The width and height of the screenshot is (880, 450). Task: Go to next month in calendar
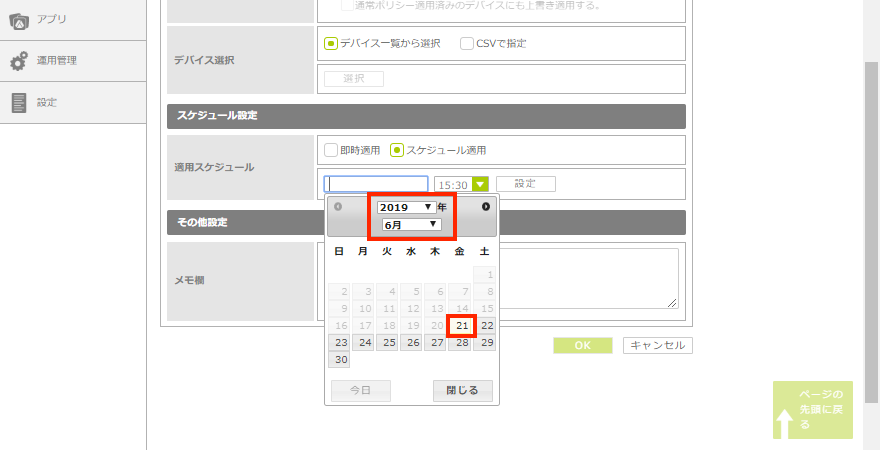click(x=486, y=207)
